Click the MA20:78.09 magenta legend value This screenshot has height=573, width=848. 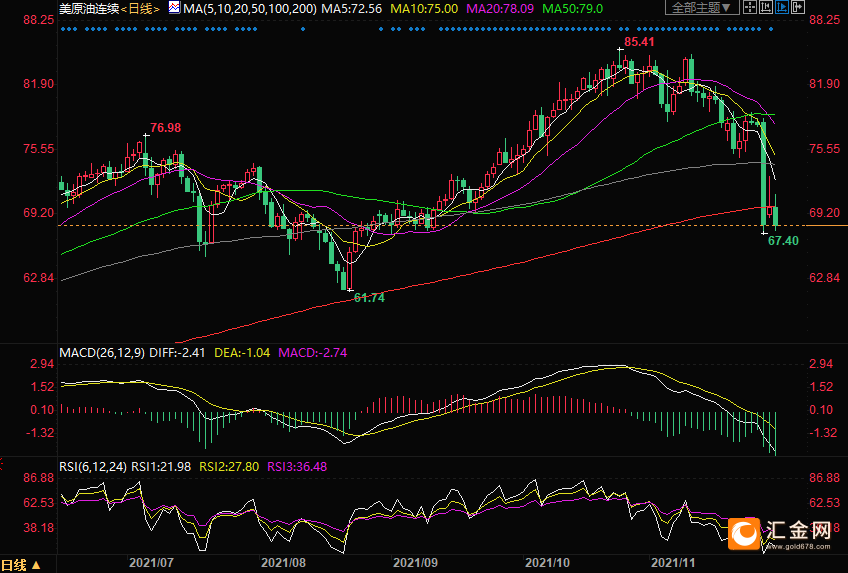[x=500, y=9]
